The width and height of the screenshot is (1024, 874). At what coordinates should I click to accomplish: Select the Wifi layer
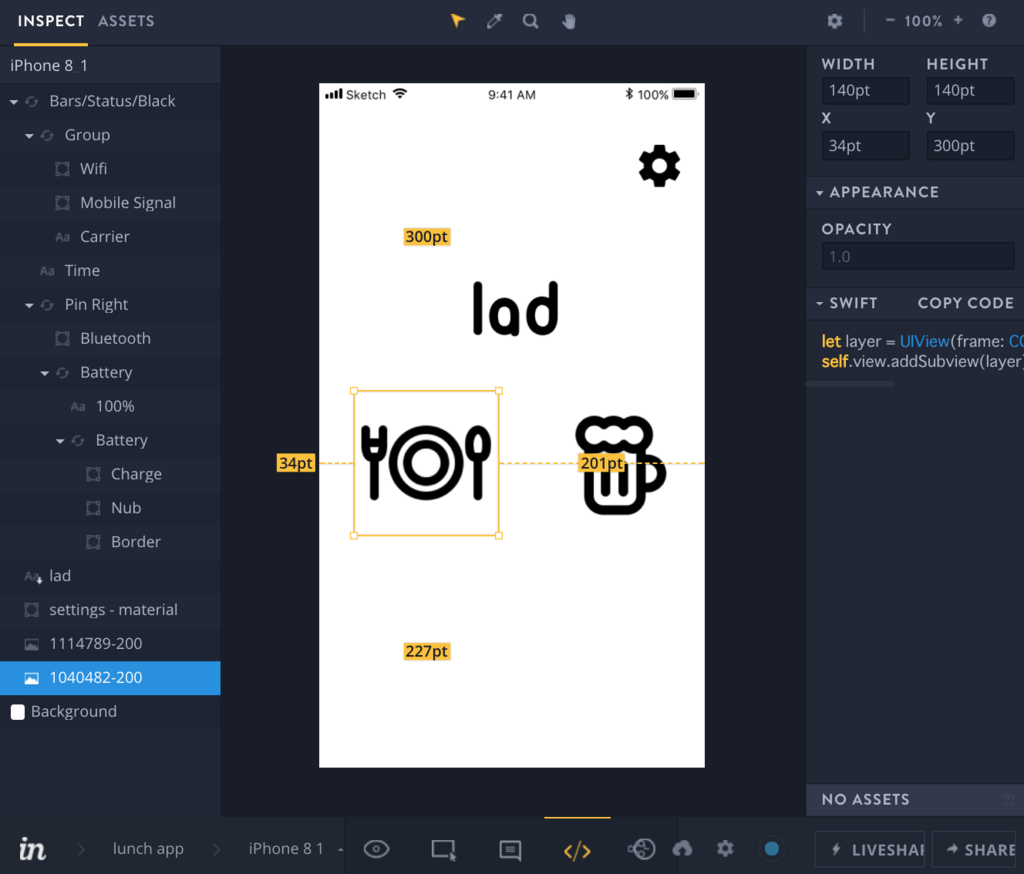tap(110, 169)
